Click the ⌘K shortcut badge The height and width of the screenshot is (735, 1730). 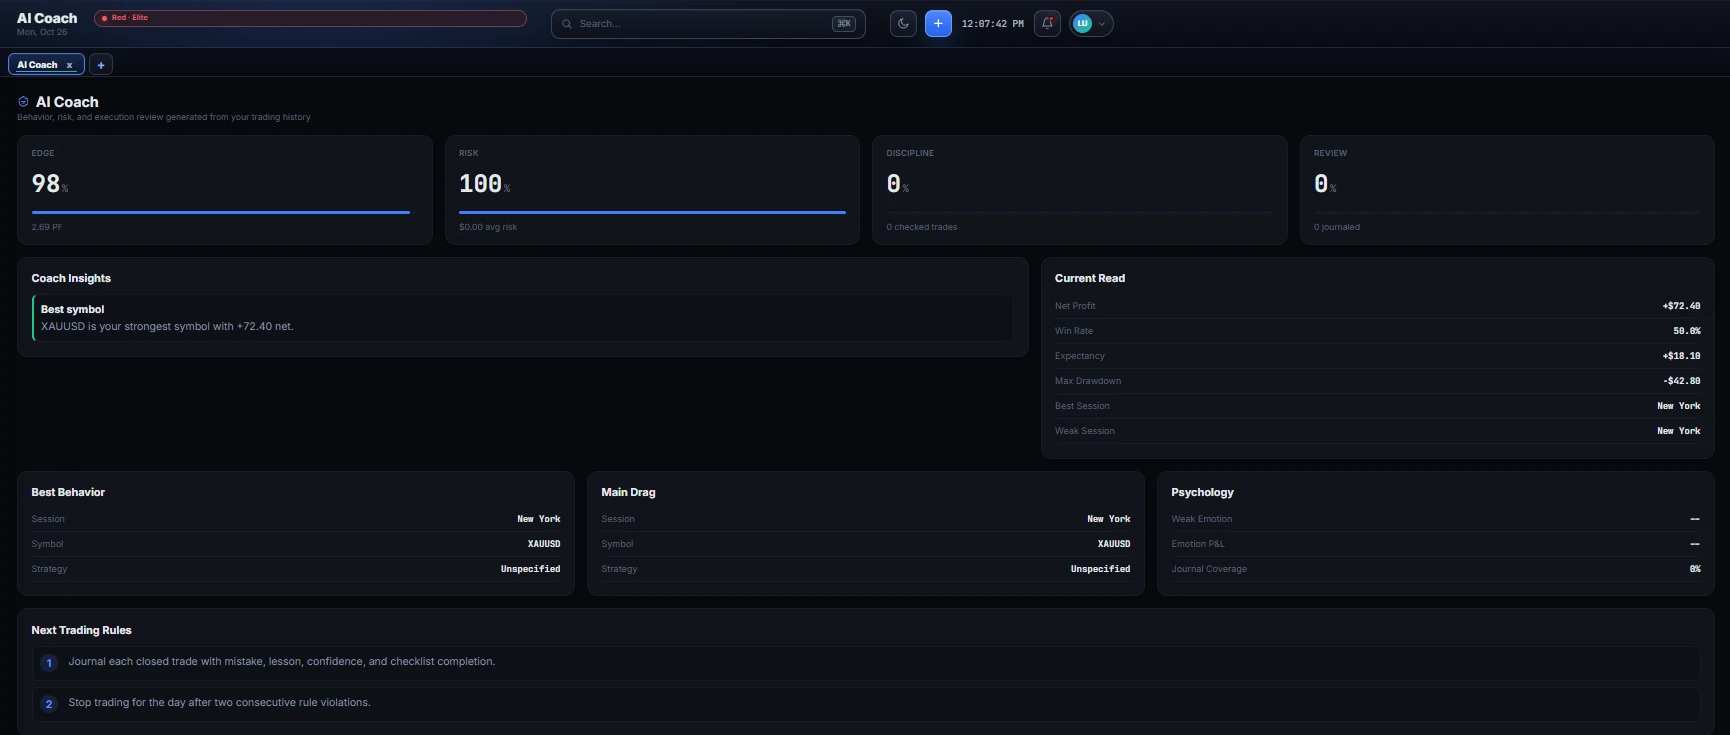(844, 24)
